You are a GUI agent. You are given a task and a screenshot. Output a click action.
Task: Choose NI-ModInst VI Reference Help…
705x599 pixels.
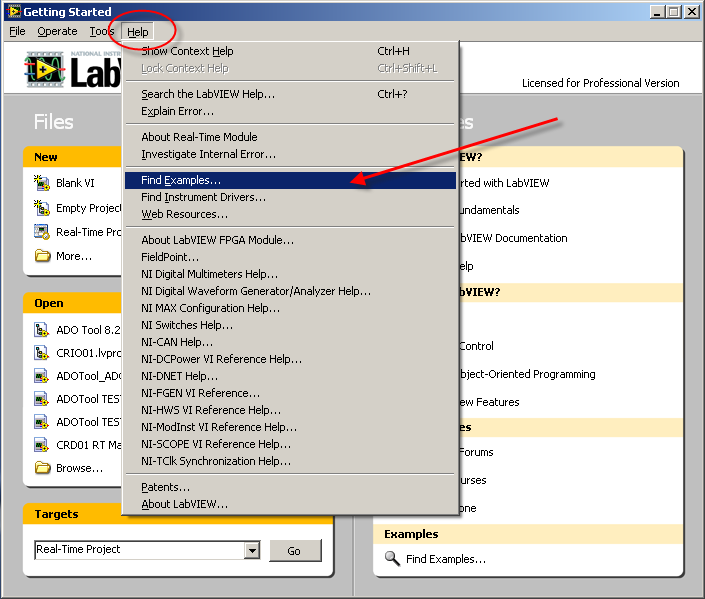pos(290,427)
